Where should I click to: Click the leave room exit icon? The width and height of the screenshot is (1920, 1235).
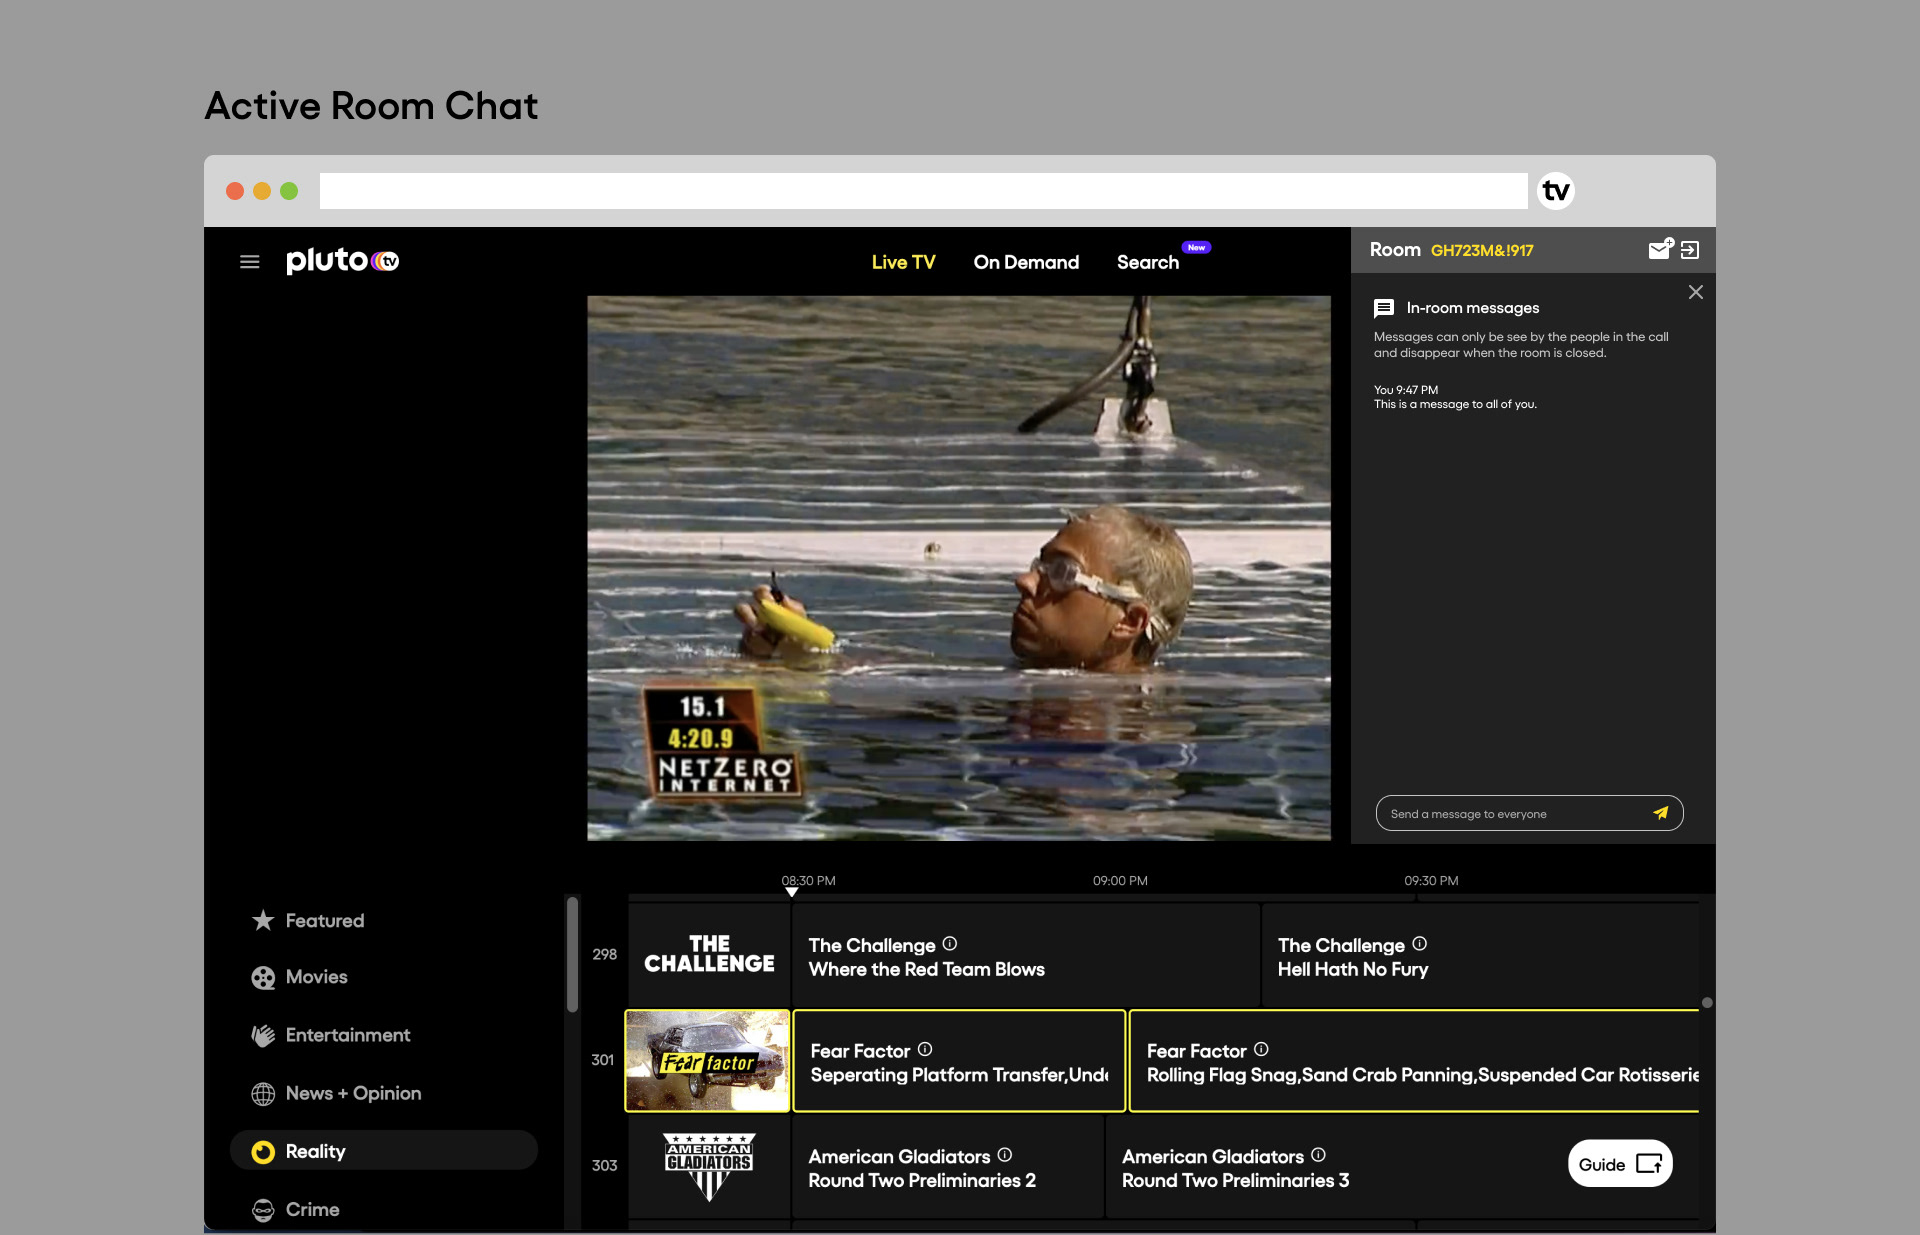pyautogui.click(x=1690, y=250)
